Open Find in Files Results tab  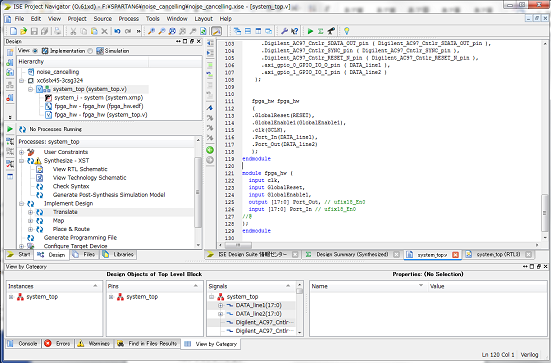pyautogui.click(x=148, y=344)
